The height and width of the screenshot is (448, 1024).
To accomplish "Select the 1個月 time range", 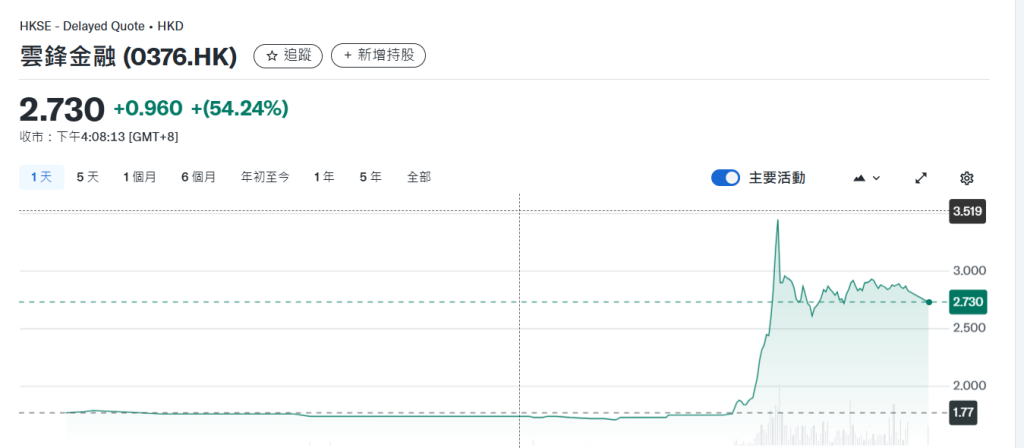I will (x=140, y=177).
